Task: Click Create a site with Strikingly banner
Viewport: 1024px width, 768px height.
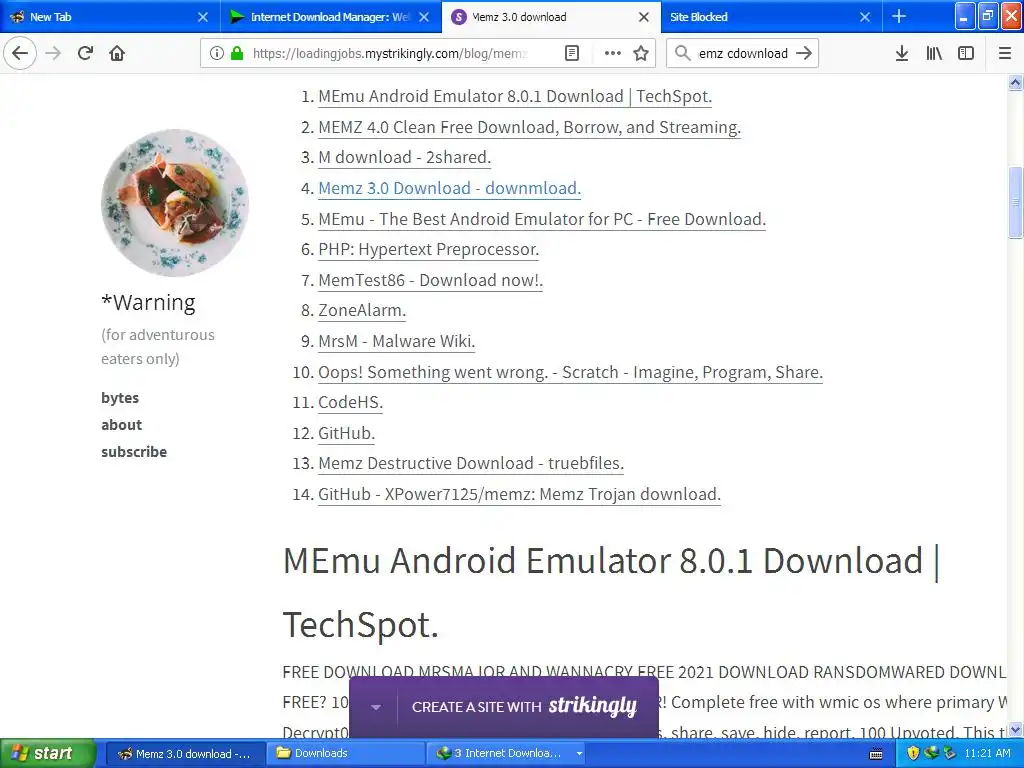Action: [524, 707]
